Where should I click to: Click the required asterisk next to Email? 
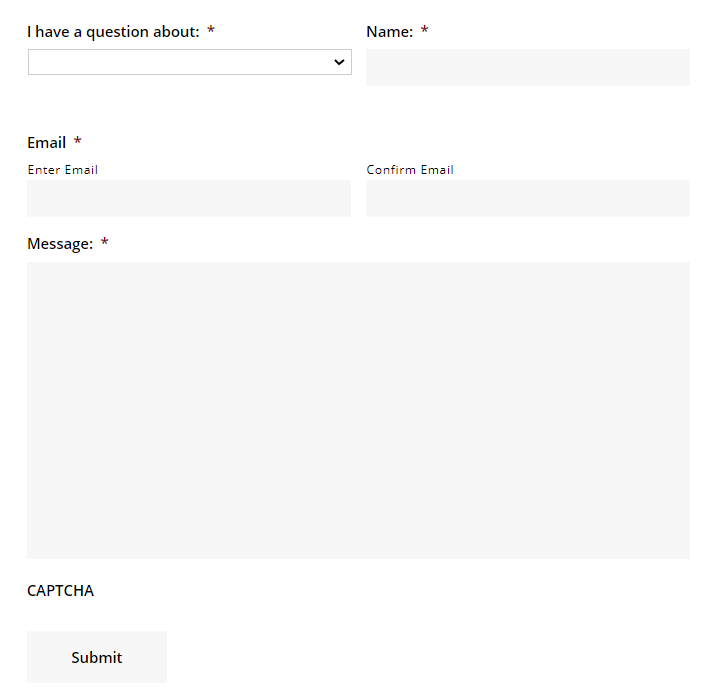[77, 142]
